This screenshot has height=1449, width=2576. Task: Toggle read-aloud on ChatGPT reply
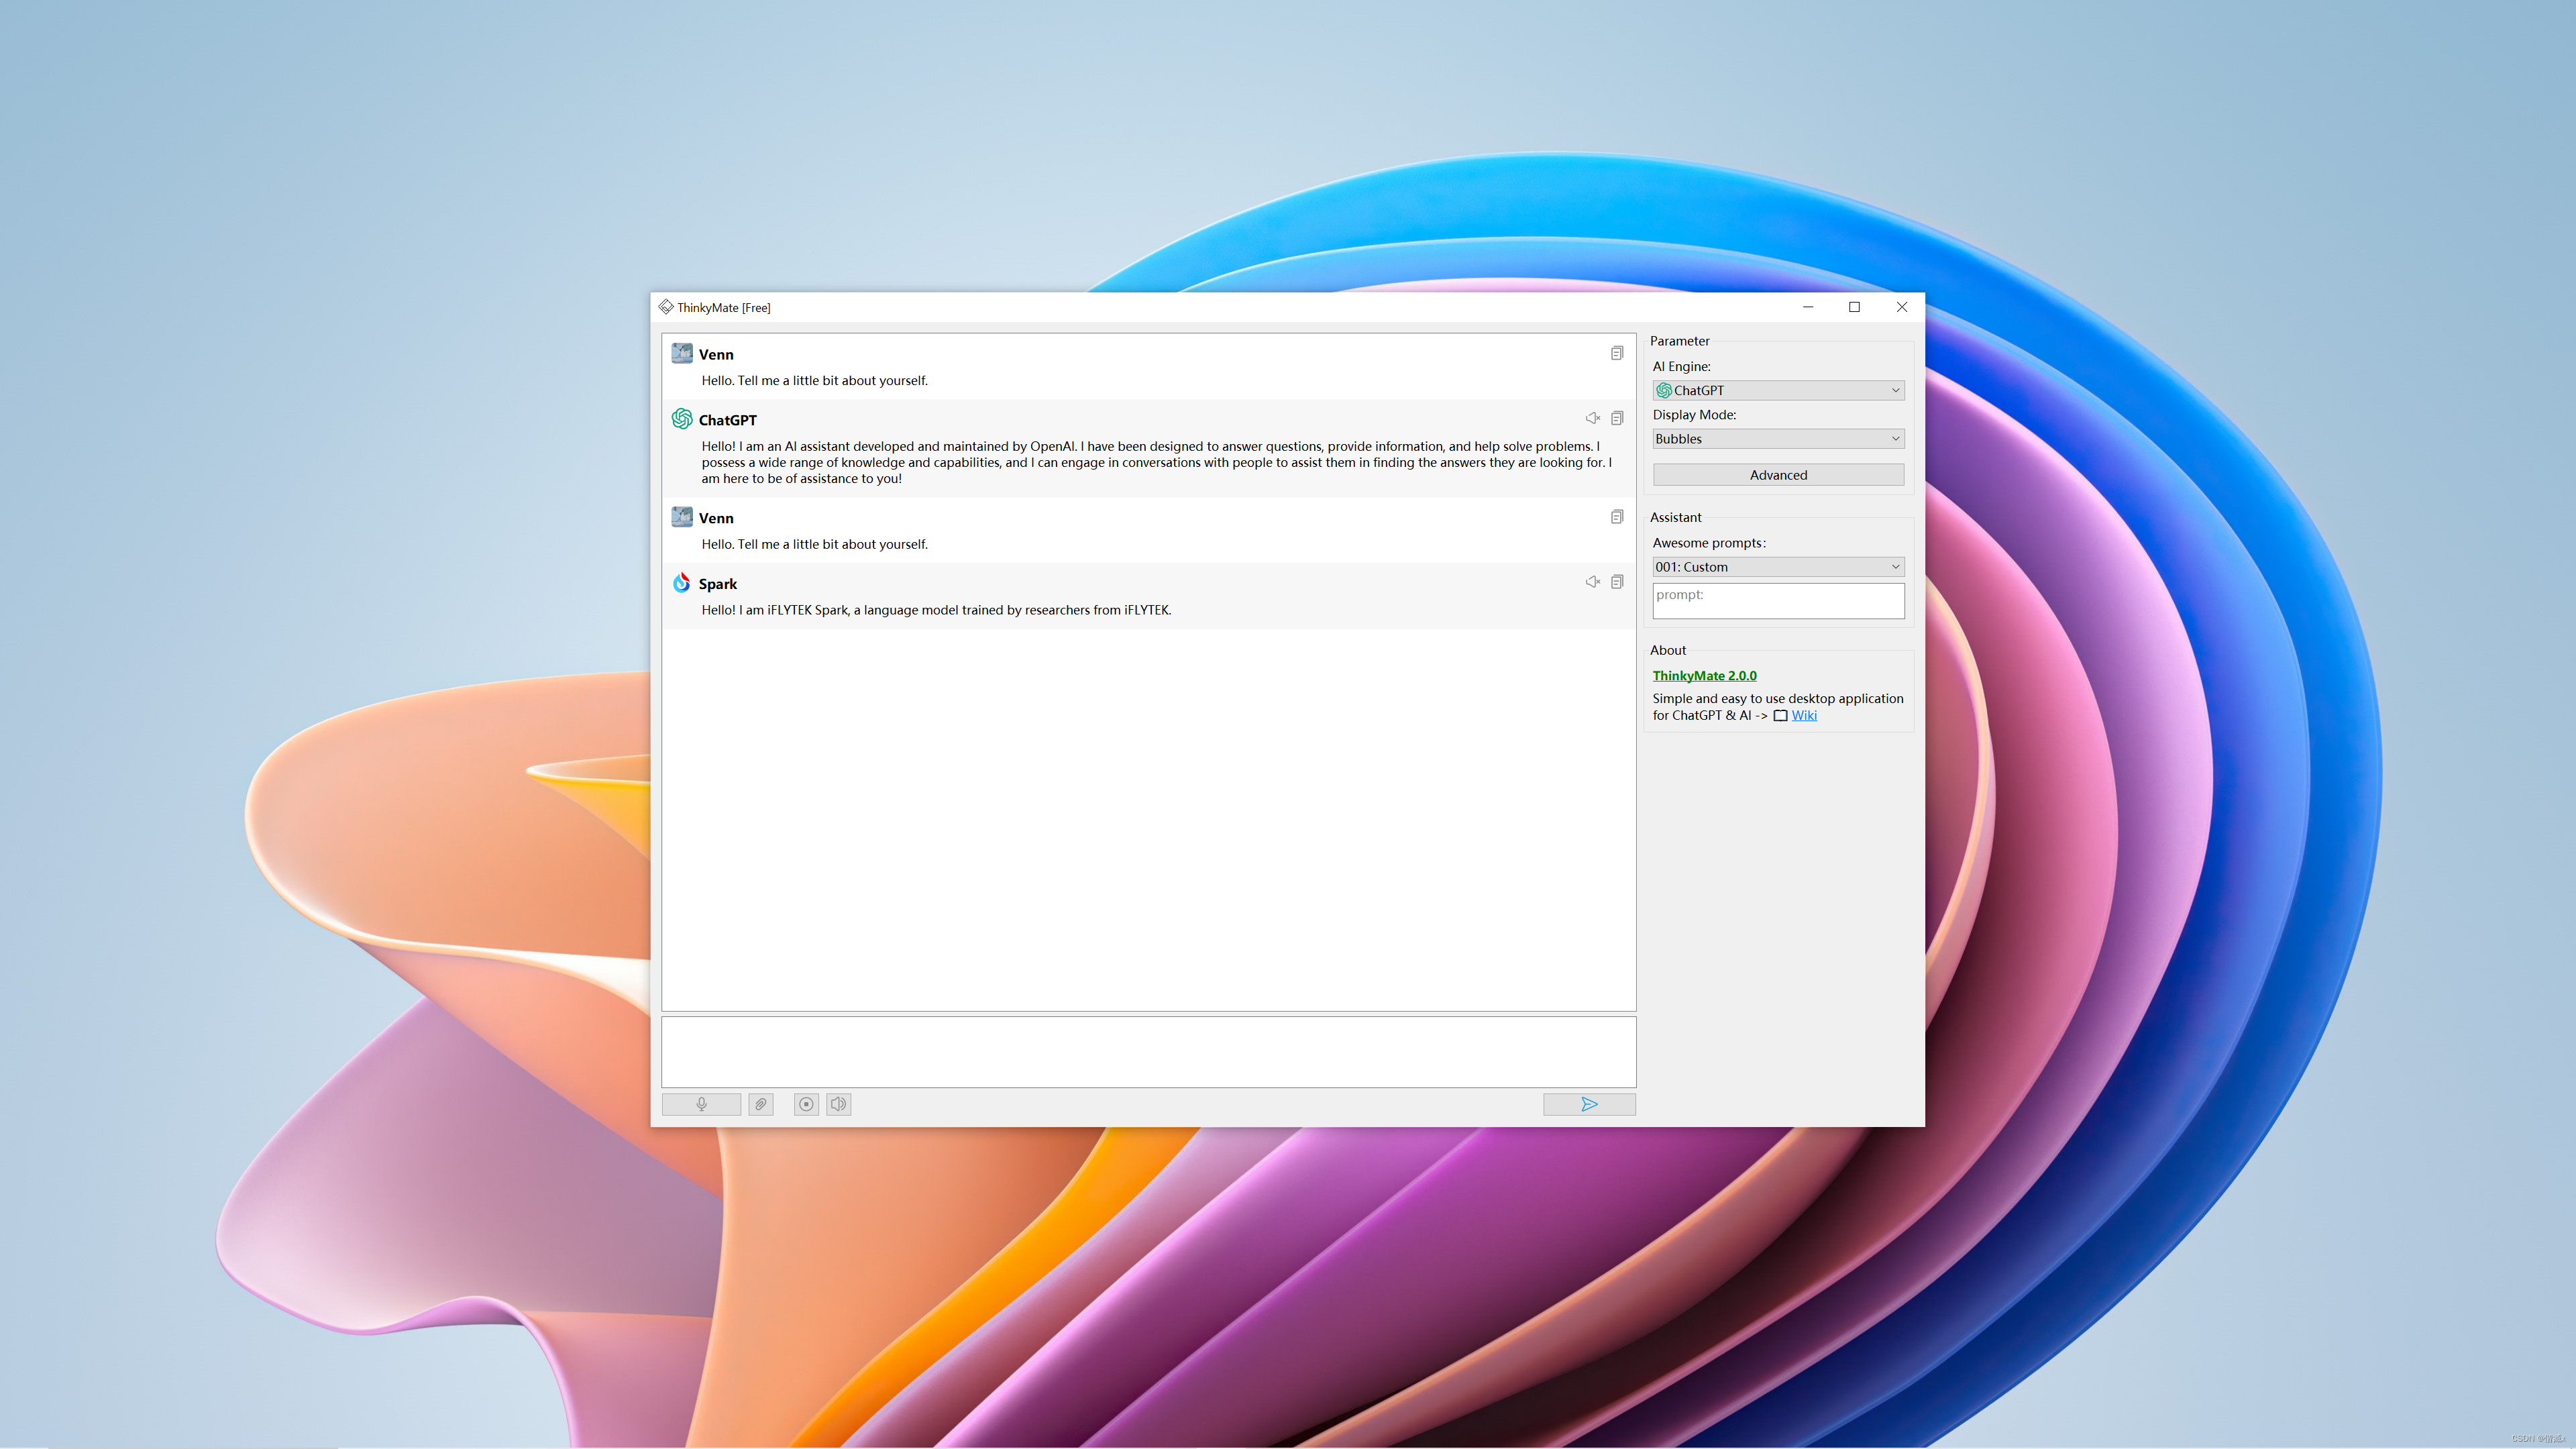[1592, 418]
